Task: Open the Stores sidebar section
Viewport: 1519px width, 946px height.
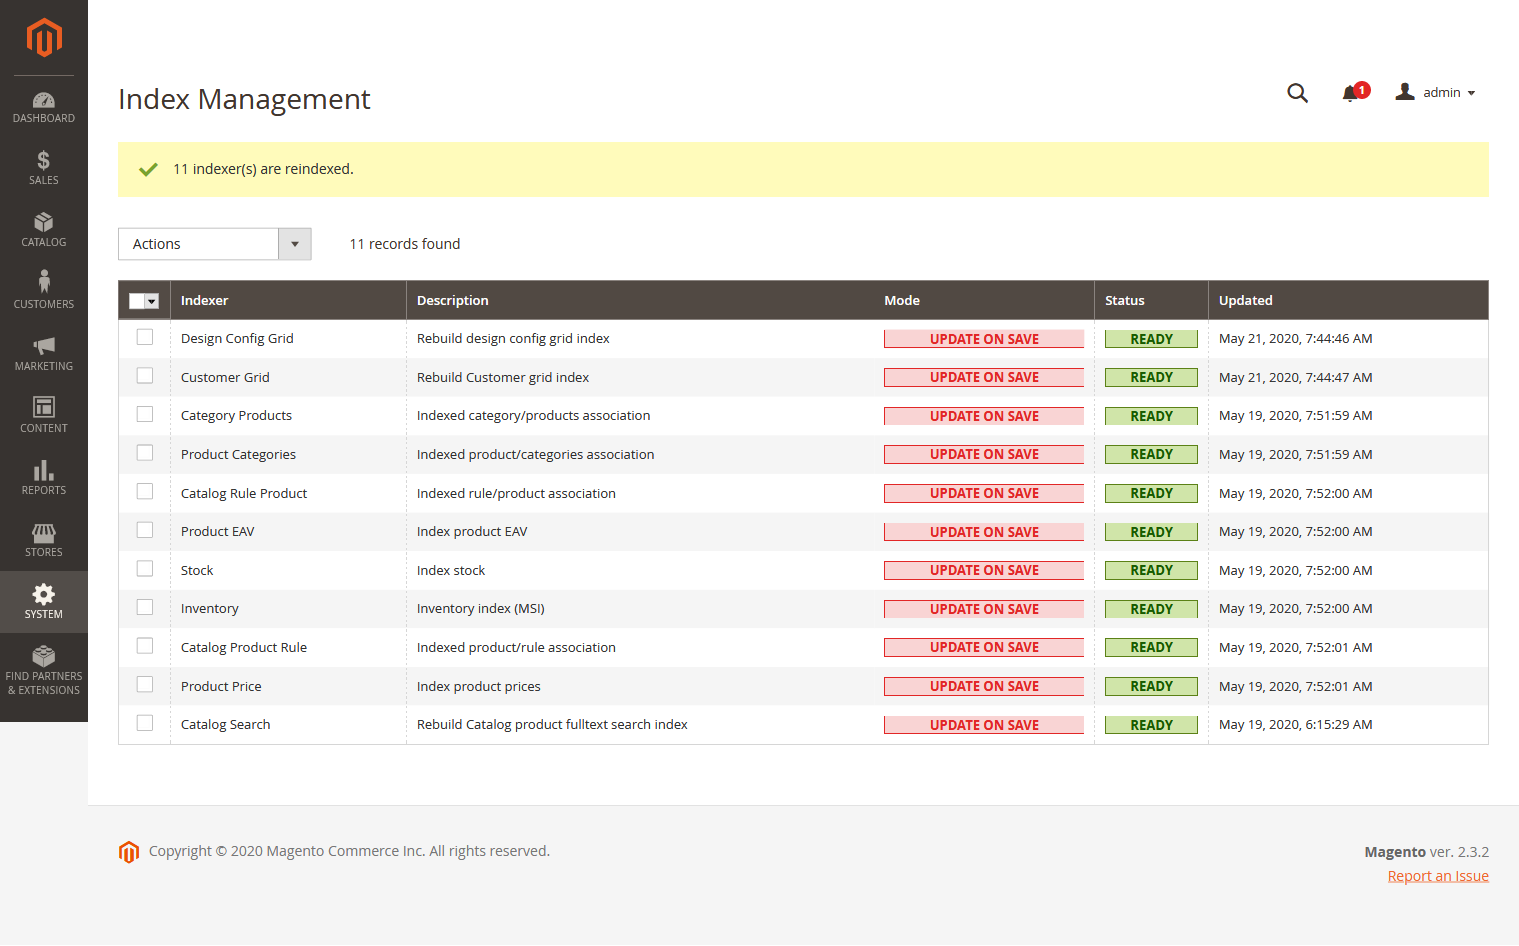Action: click(x=43, y=538)
